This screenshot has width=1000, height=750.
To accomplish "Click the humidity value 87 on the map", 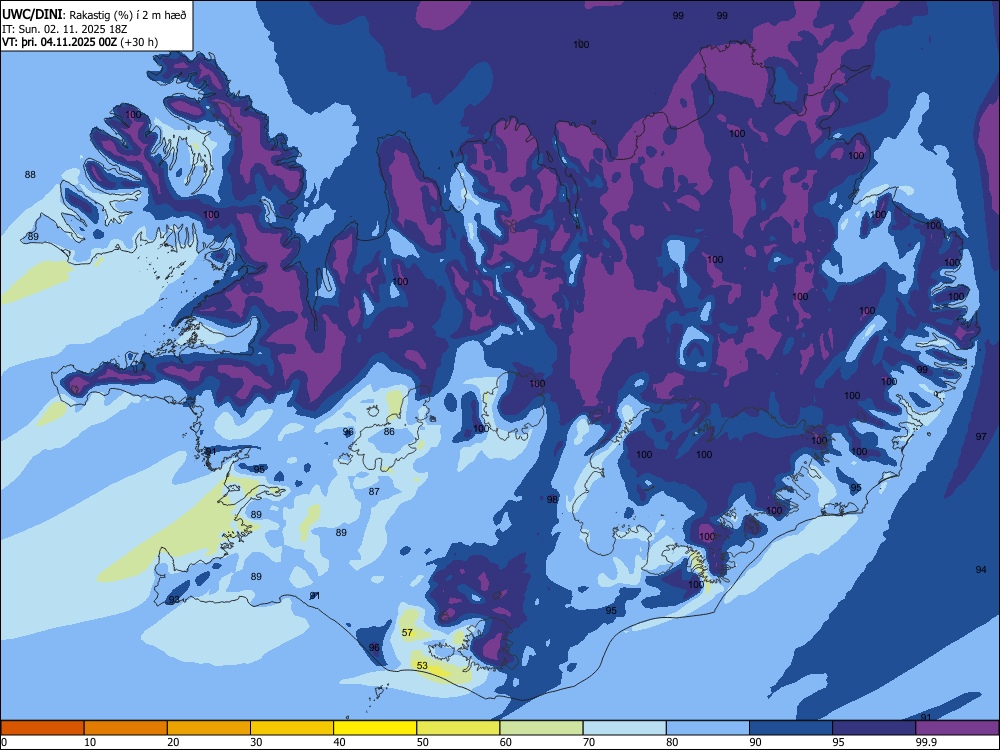I will [374, 491].
